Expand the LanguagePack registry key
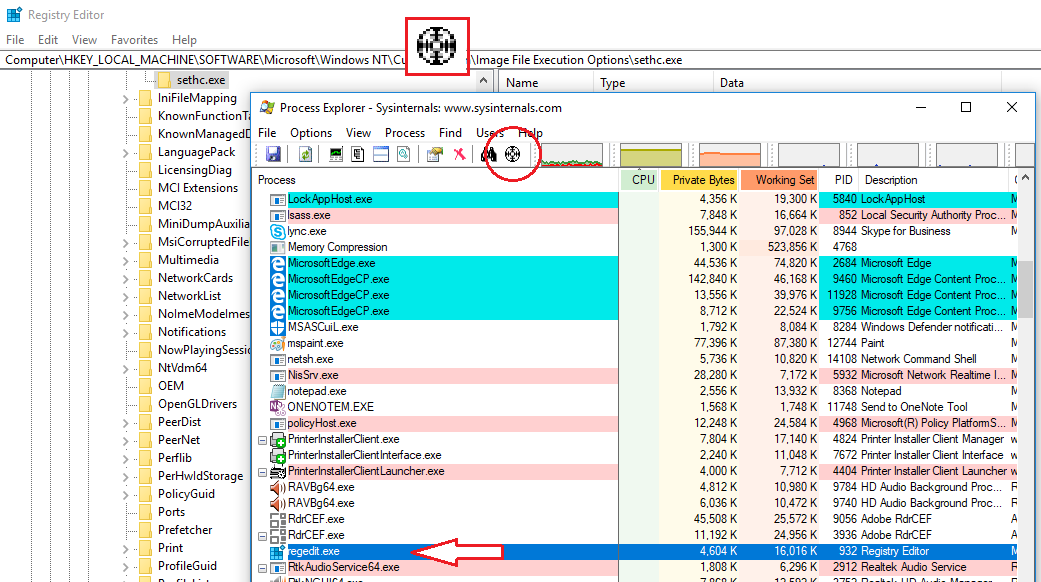Image resolution: width=1041 pixels, height=582 pixels. click(125, 153)
